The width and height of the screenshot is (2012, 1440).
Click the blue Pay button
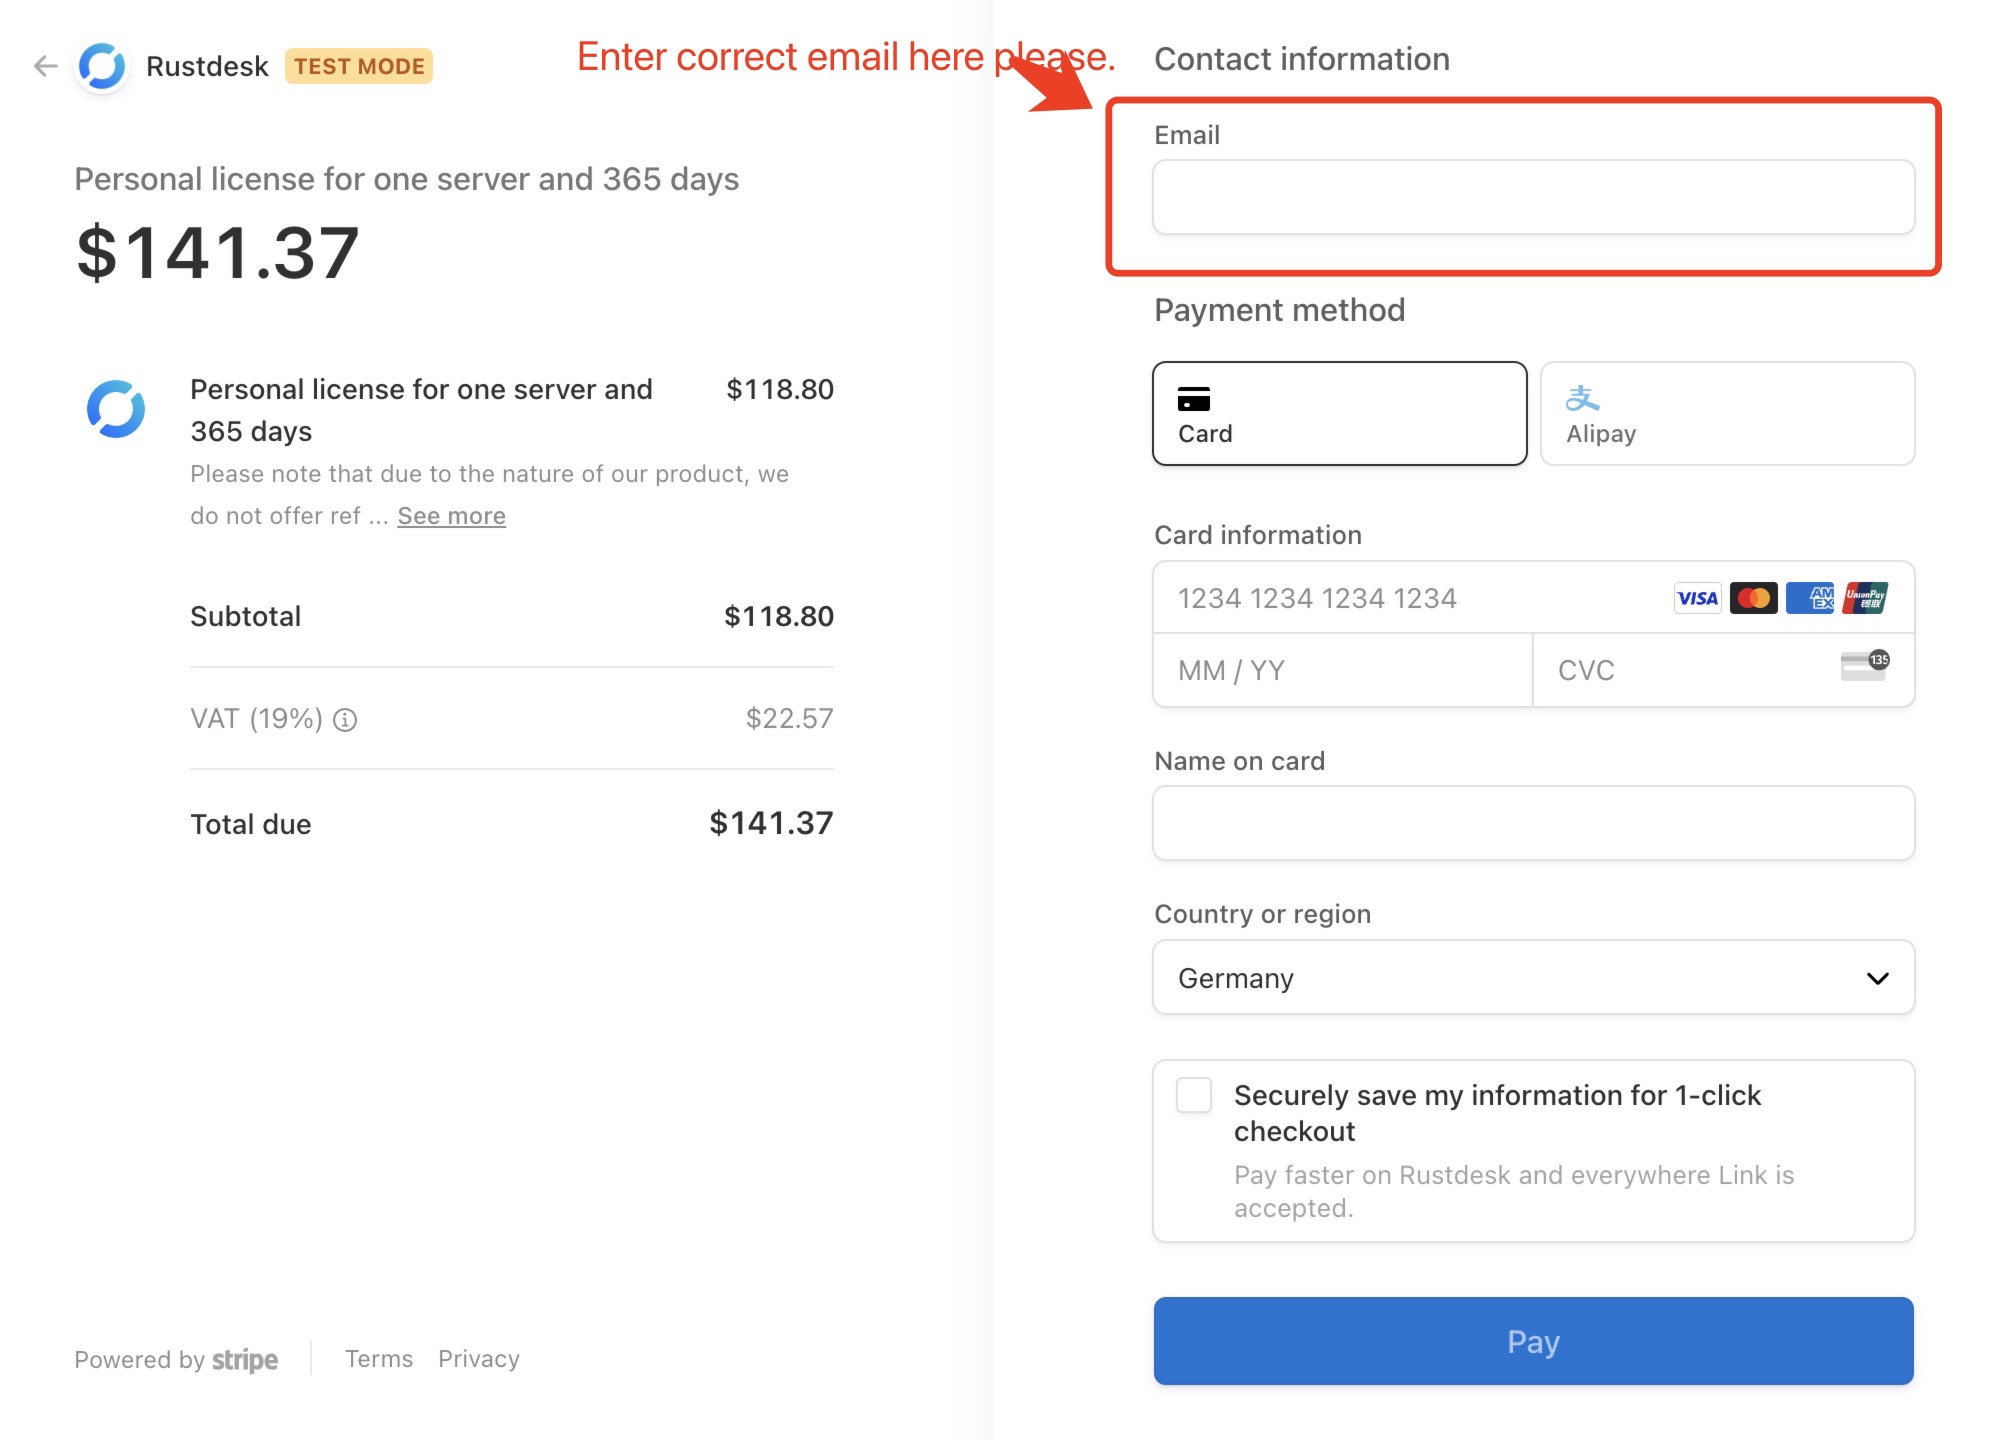coord(1533,1341)
